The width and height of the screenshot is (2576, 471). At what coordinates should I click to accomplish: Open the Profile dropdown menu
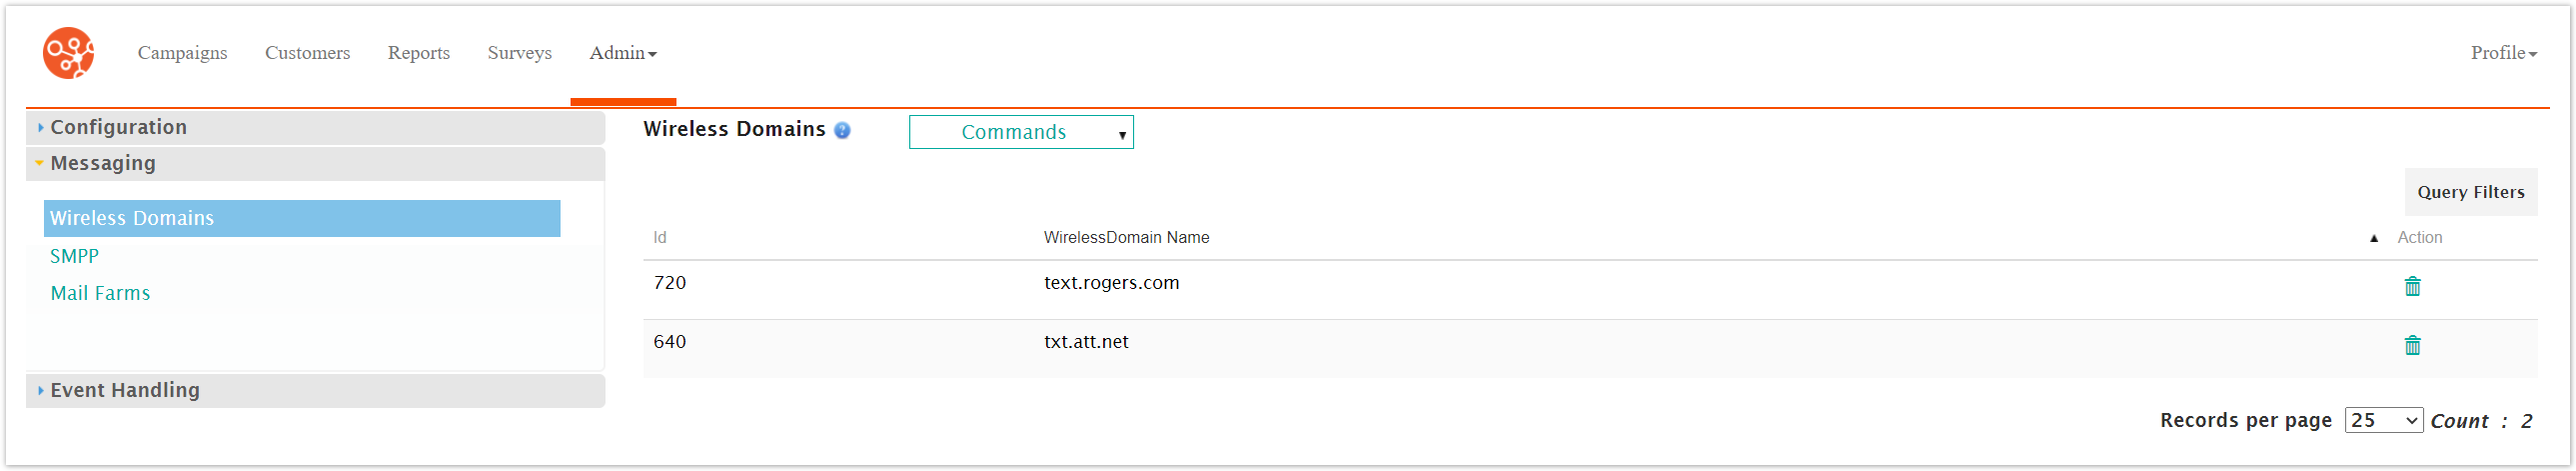tap(2502, 53)
